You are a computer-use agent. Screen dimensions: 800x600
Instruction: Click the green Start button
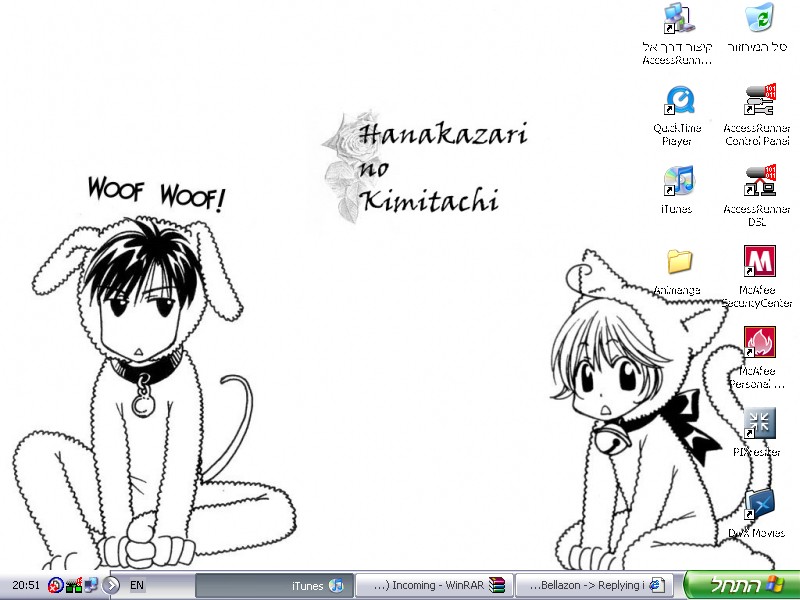(741, 585)
